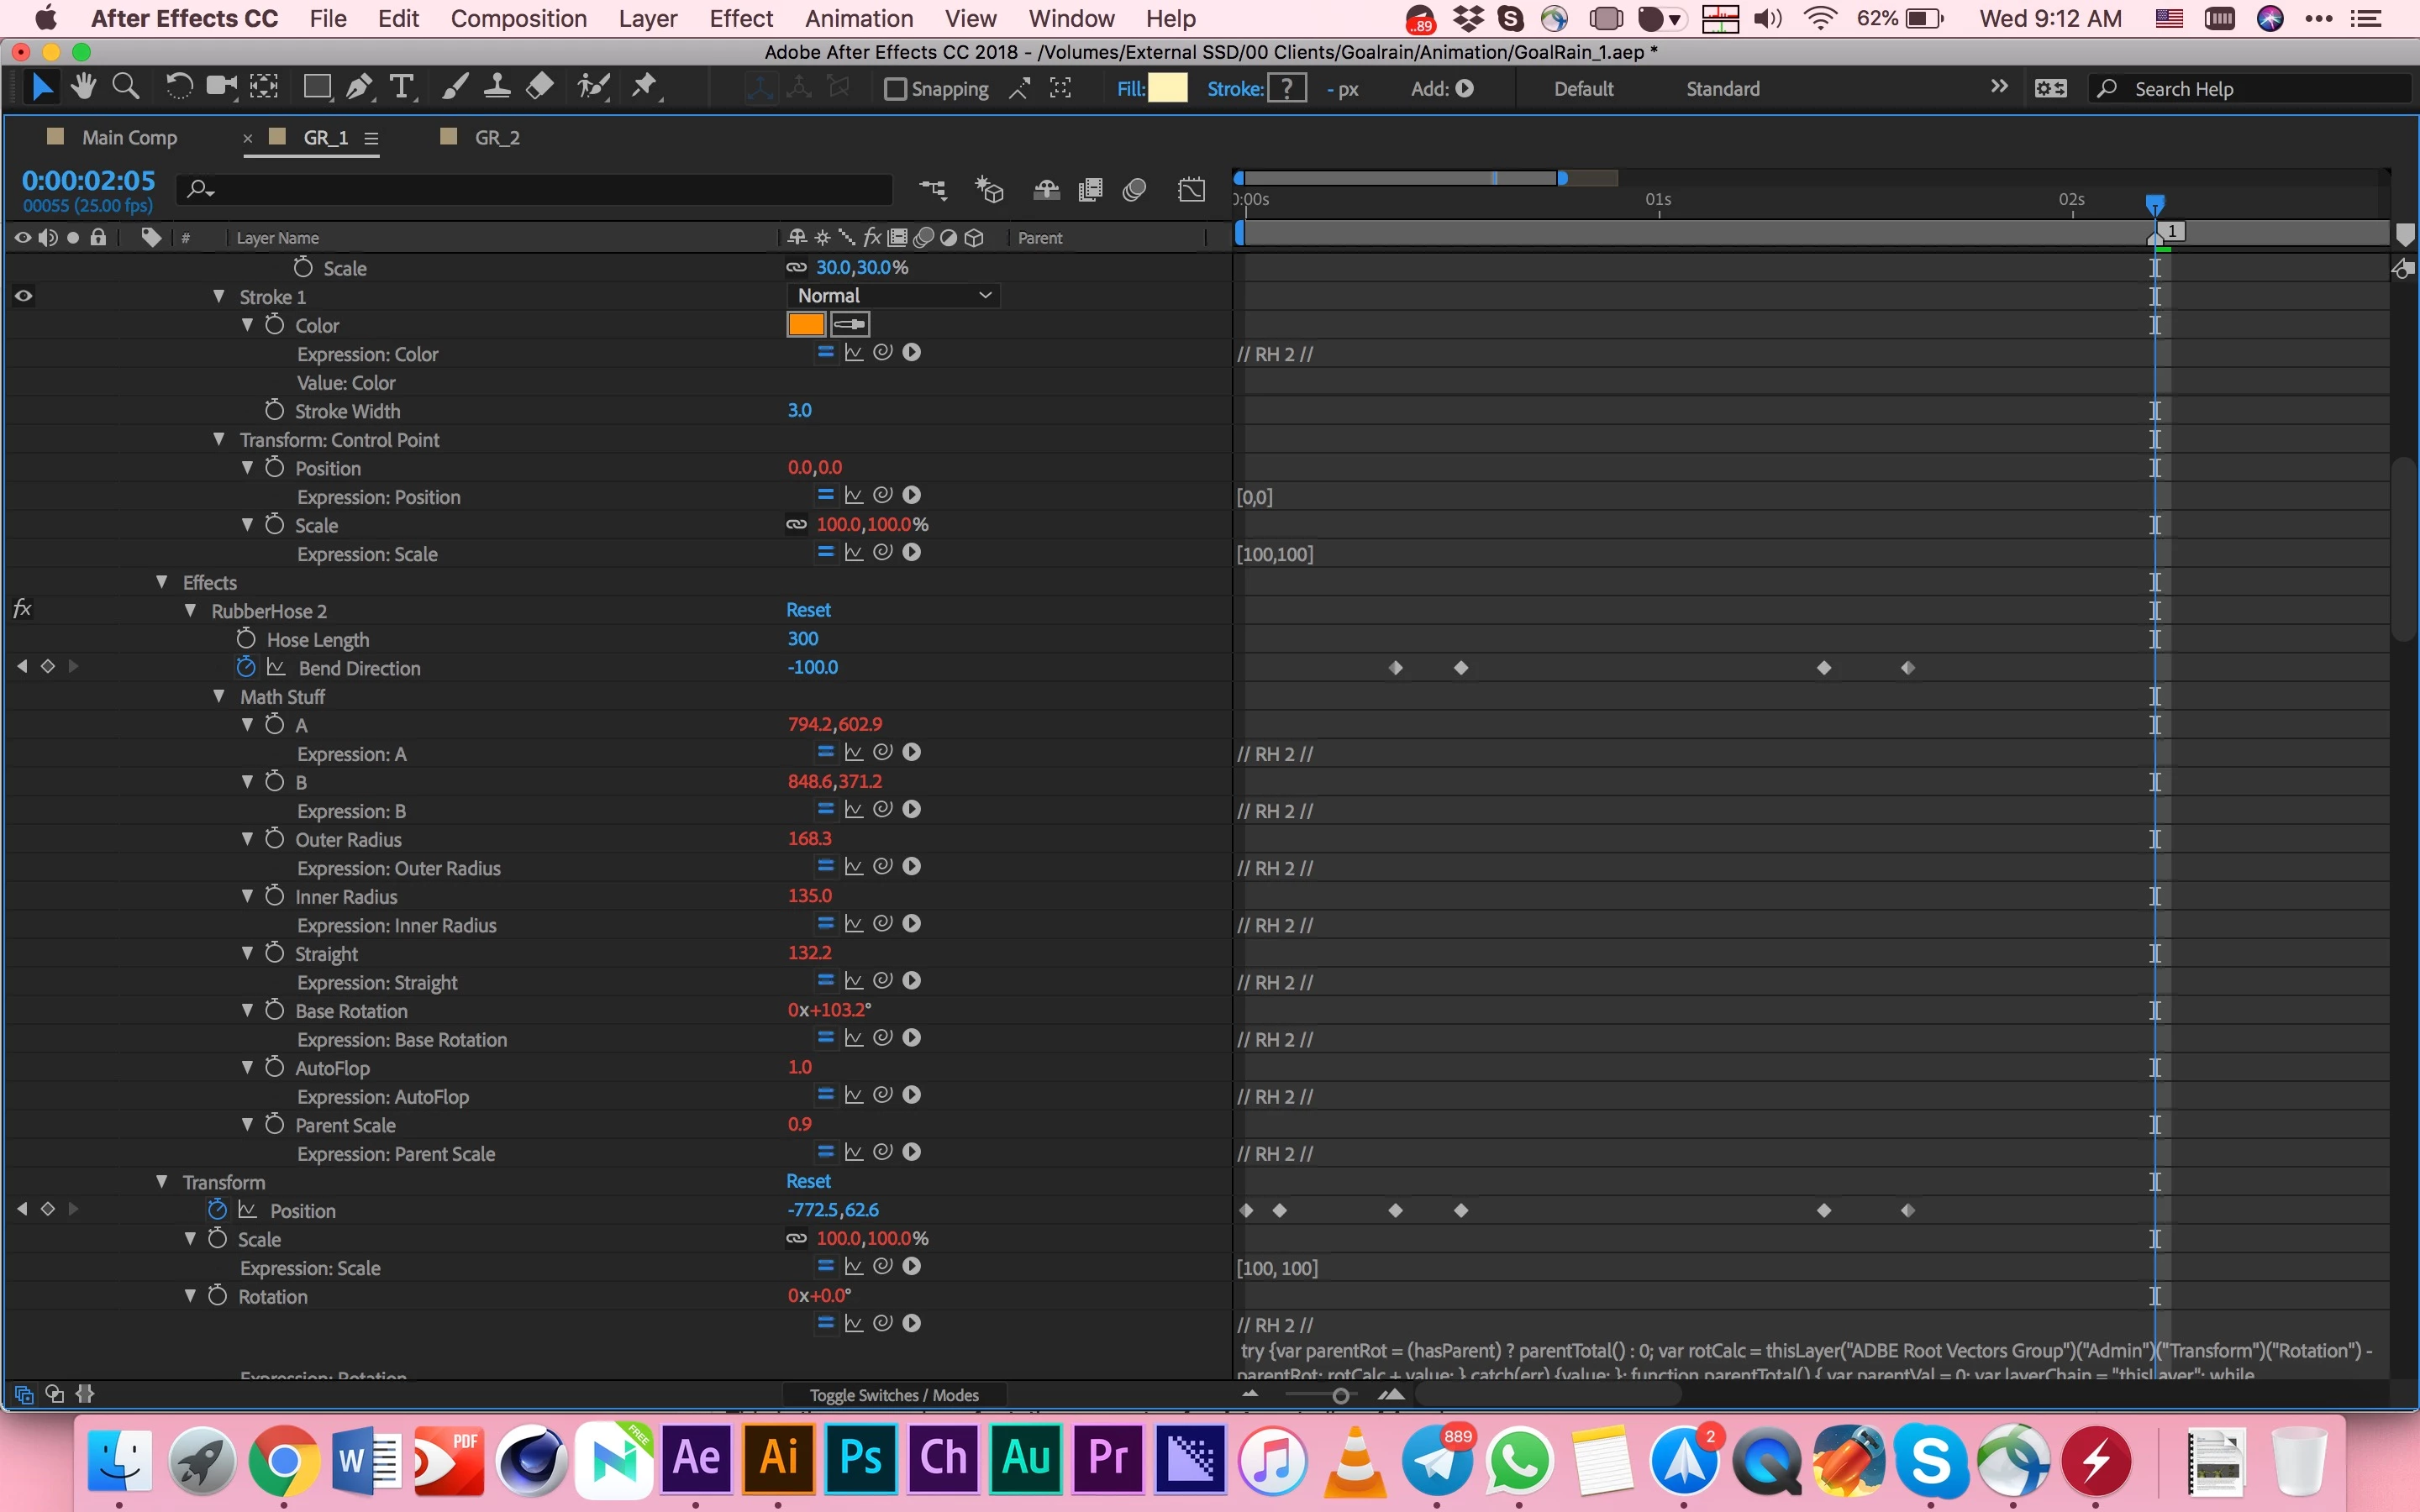The height and width of the screenshot is (1512, 2420).
Task: Select the Type tool
Action: click(401, 88)
